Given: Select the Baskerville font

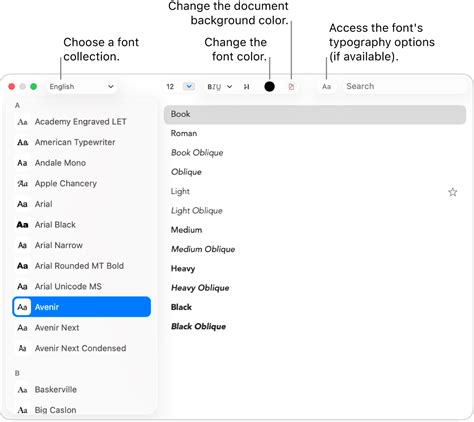Looking at the screenshot, I should [x=82, y=390].
